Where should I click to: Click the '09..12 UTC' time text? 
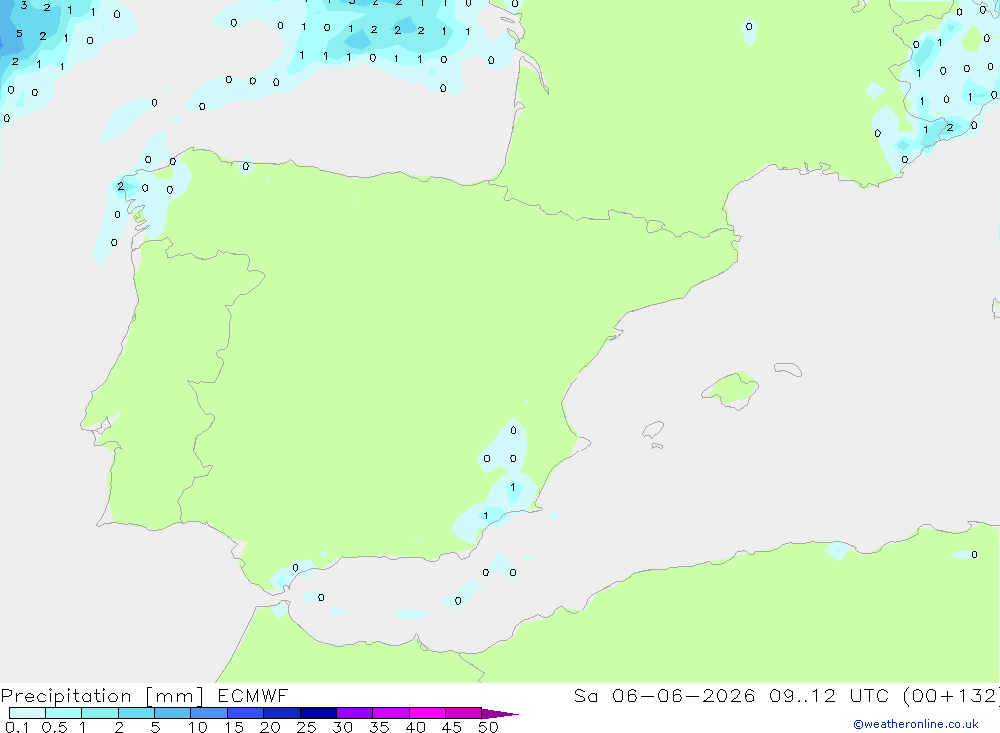click(828, 695)
